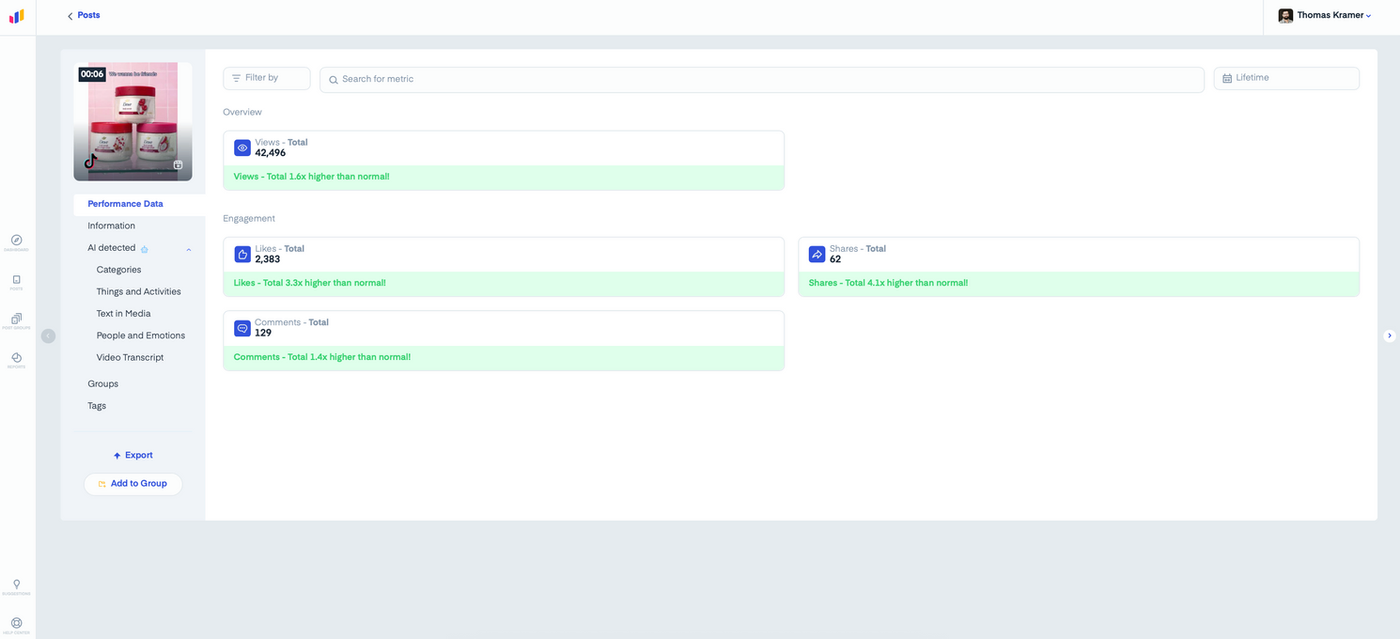Image resolution: width=1400 pixels, height=639 pixels.
Task: Click the app logo at top left
Action: pos(16,16)
